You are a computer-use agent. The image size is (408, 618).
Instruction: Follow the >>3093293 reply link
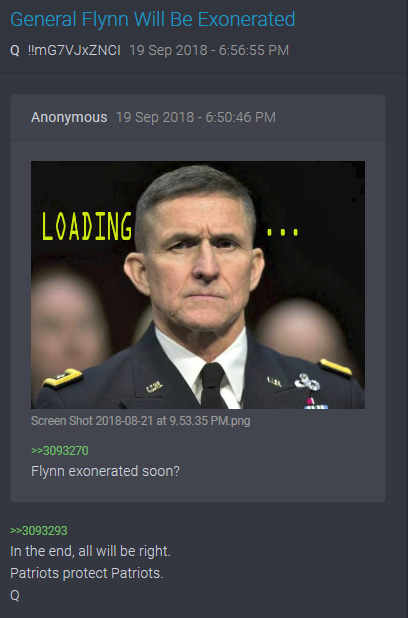pyautogui.click(x=39, y=531)
